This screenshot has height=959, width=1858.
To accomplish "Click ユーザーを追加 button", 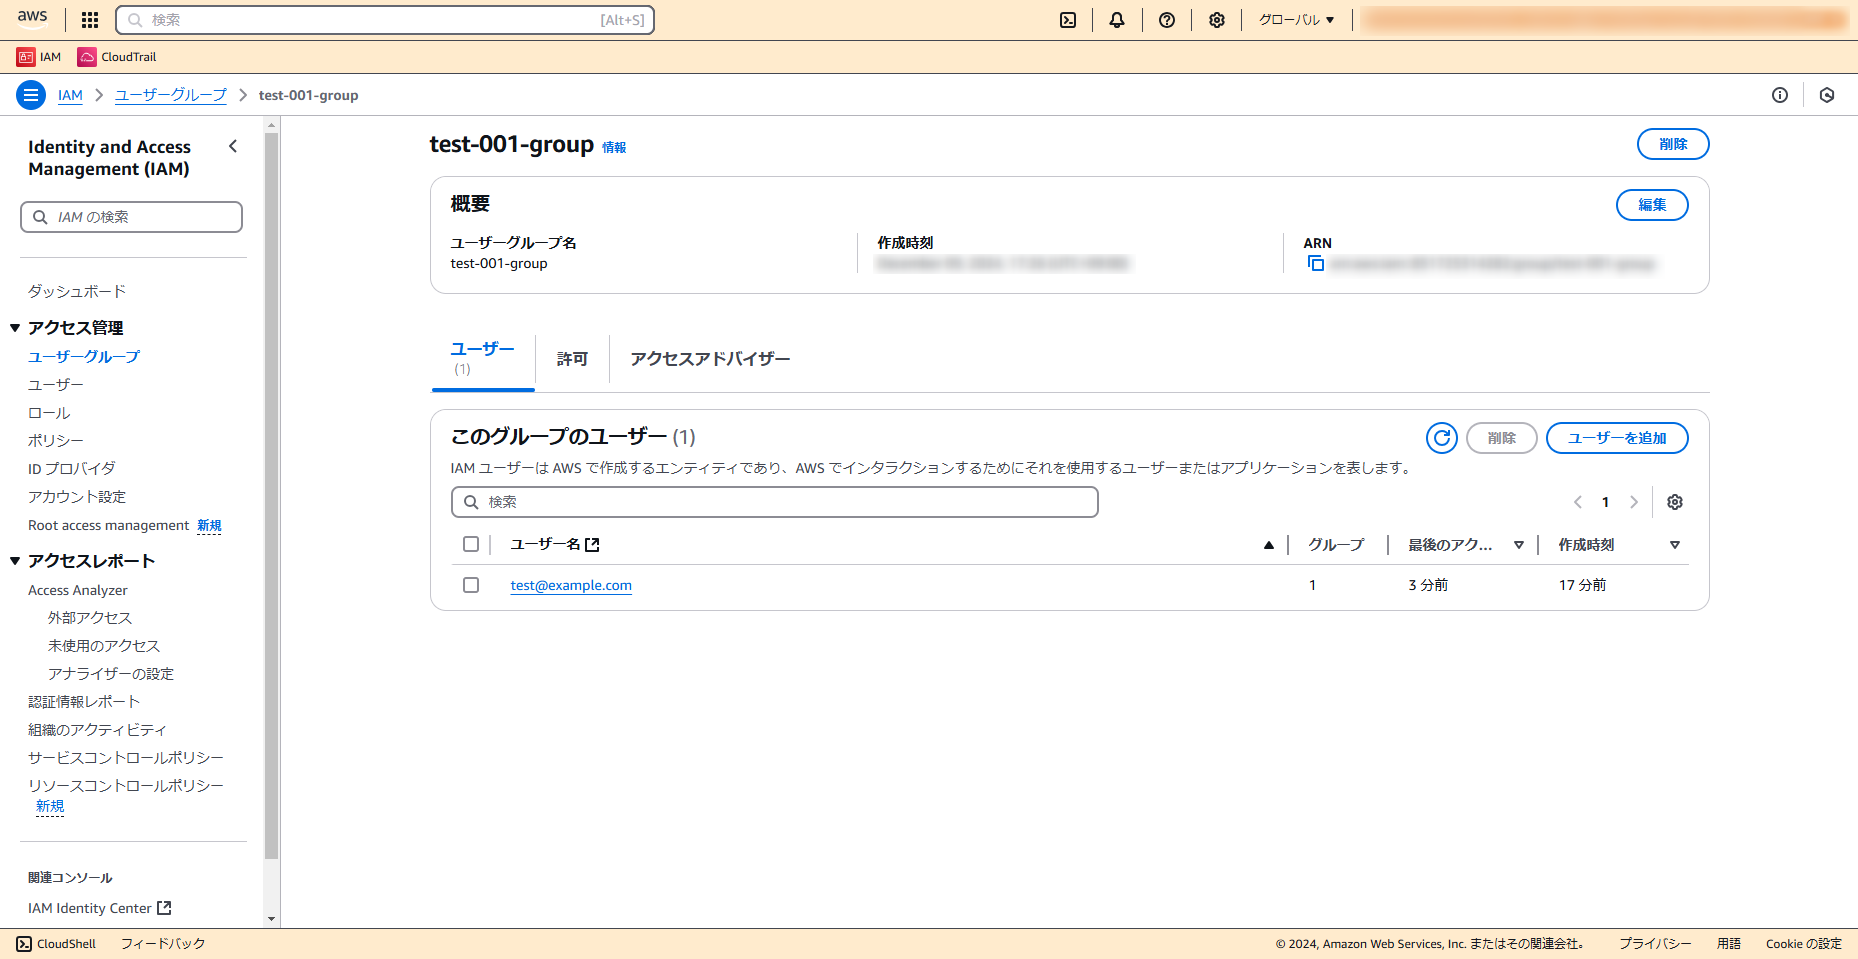I will tap(1617, 438).
